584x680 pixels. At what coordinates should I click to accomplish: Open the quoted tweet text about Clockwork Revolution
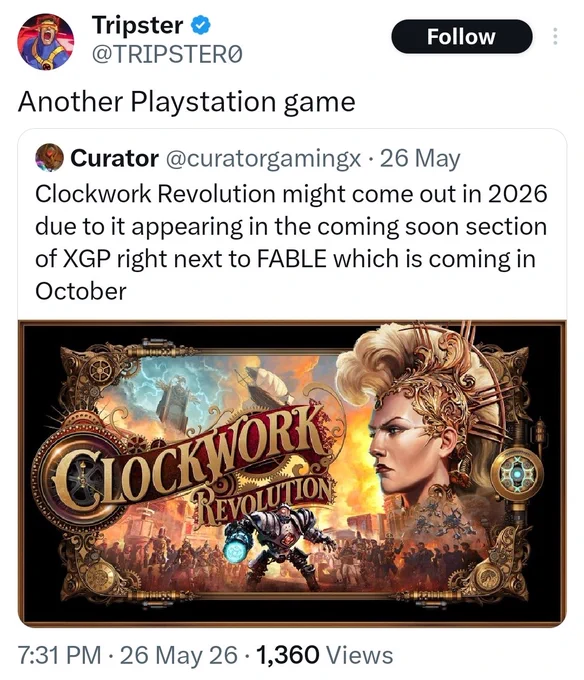click(291, 242)
